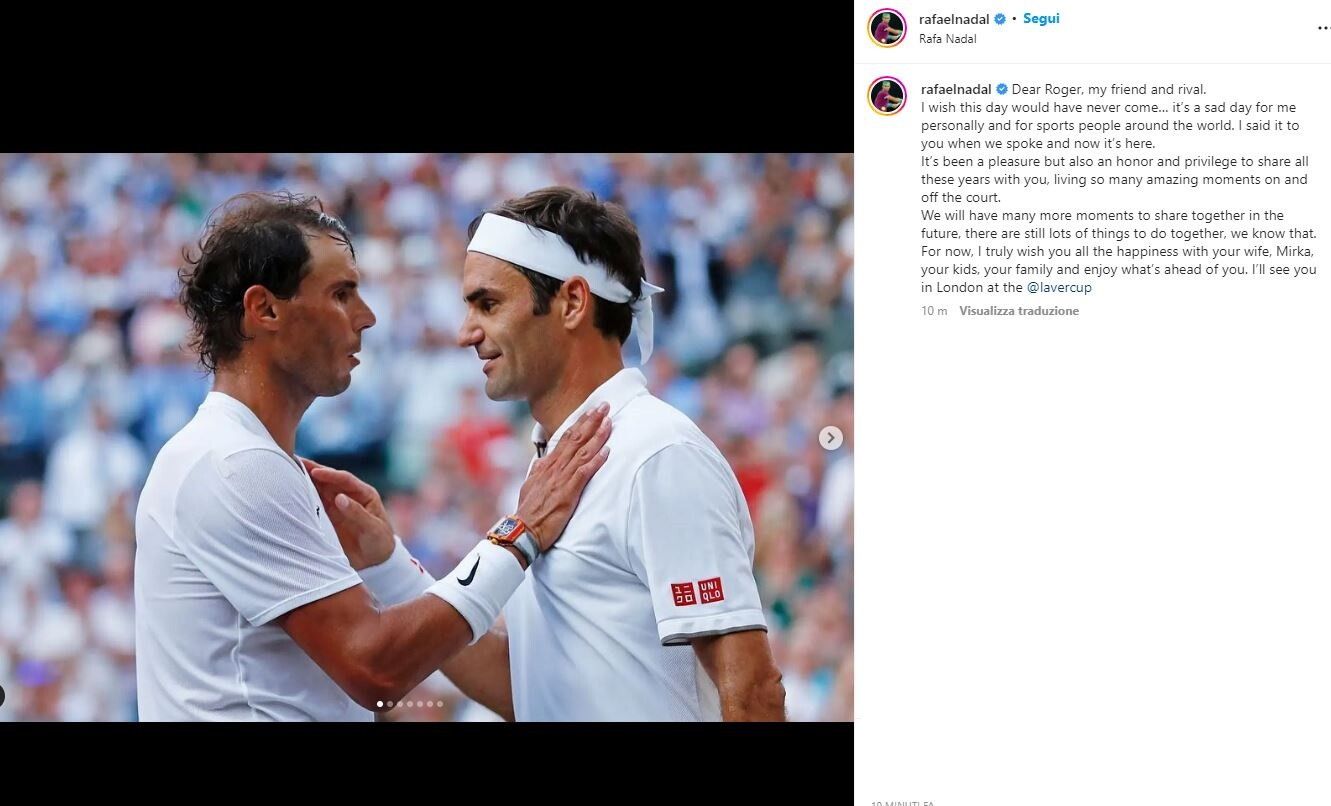1331x806 pixels.
Task: Click the profile avatar next to the caption
Action: pyautogui.click(x=887, y=96)
